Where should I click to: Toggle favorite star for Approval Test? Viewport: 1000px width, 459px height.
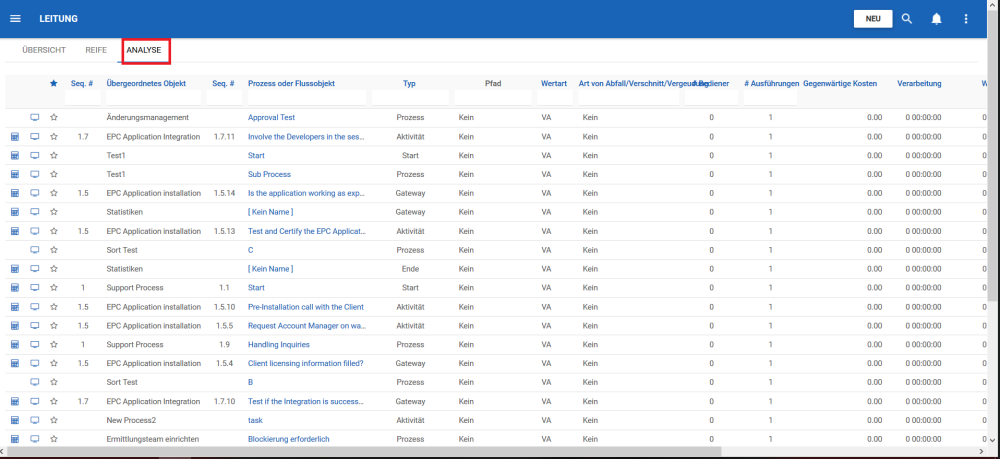click(54, 118)
